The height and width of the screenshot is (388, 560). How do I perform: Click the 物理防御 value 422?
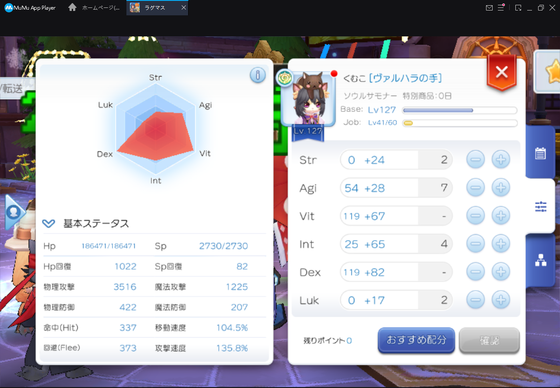click(x=128, y=307)
